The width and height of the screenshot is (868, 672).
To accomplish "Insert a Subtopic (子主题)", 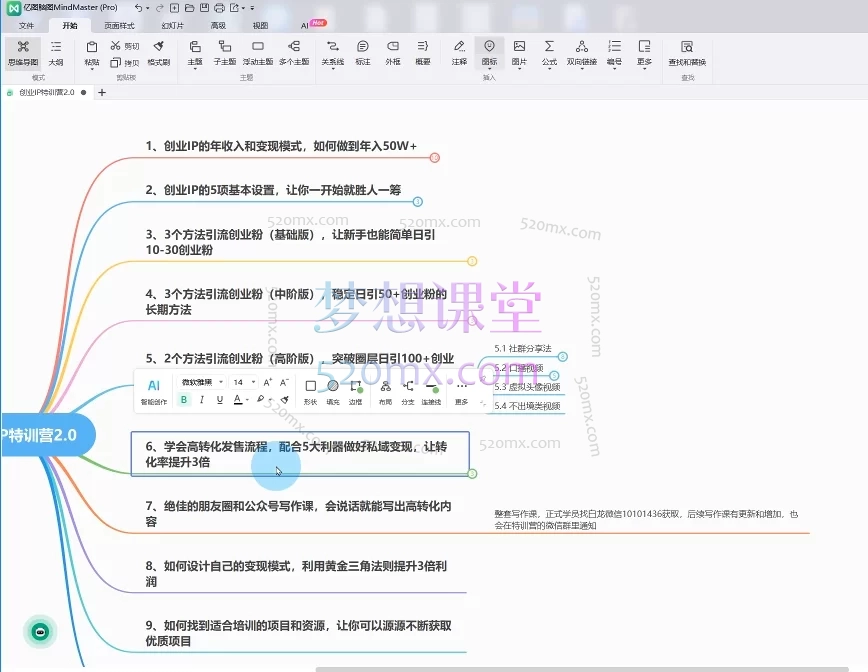I will pos(225,53).
